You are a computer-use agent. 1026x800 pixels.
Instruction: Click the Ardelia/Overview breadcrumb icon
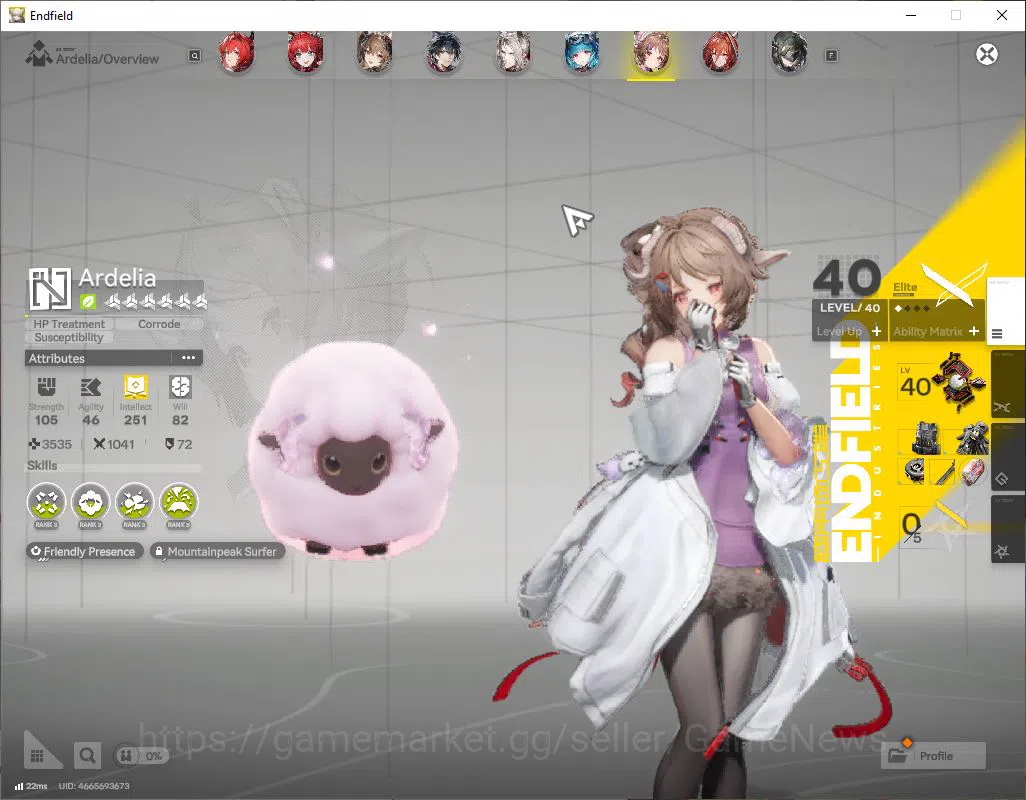(x=38, y=54)
